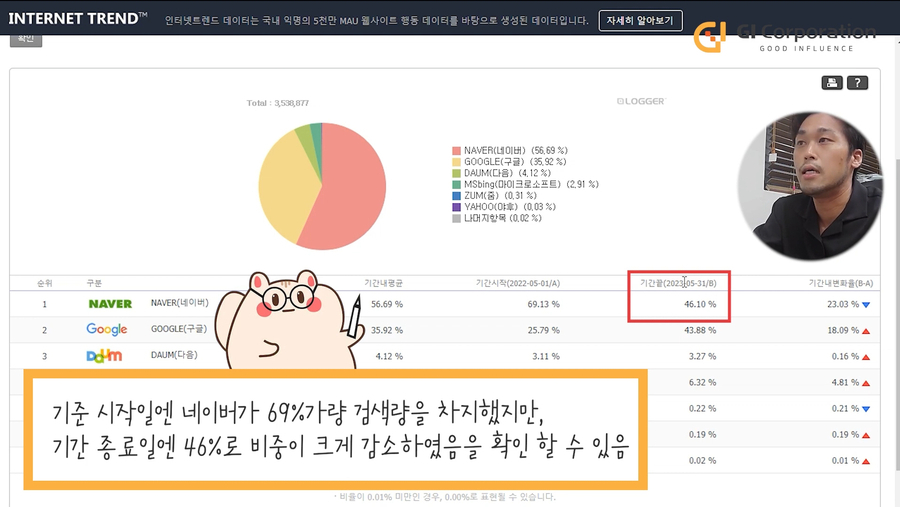Click the blue down arrow beside 0.21 %
Image resolution: width=900 pixels, height=507 pixels.
click(x=866, y=409)
